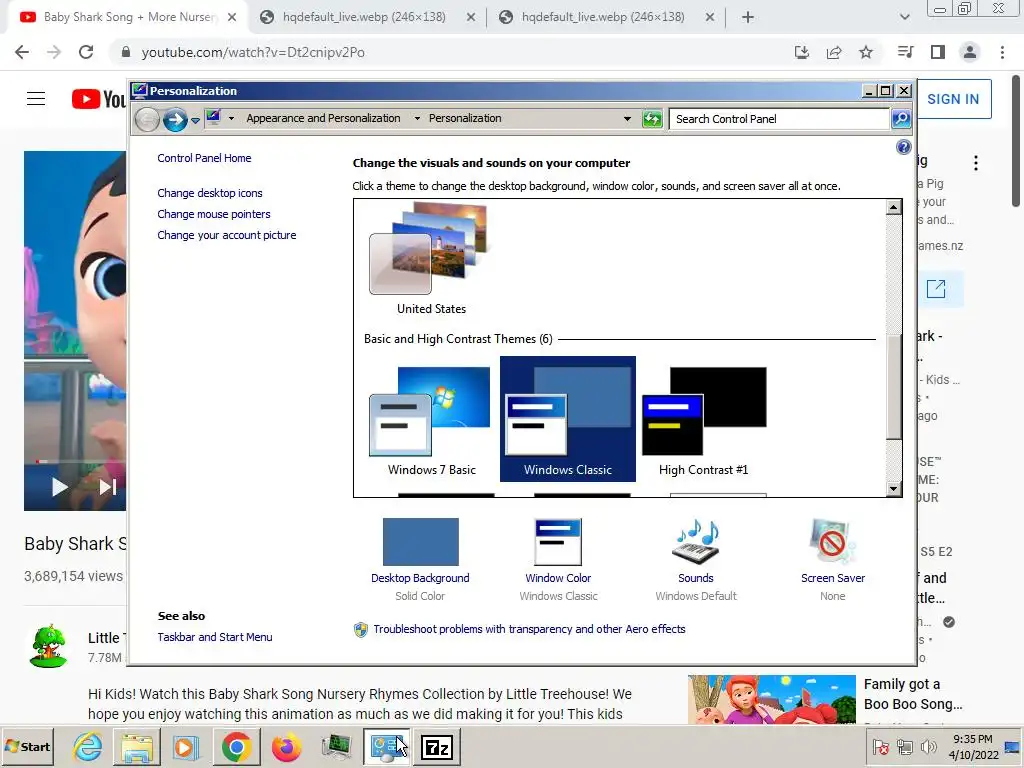Click the Appearance and Personalization breadcrumb

[x=323, y=118]
